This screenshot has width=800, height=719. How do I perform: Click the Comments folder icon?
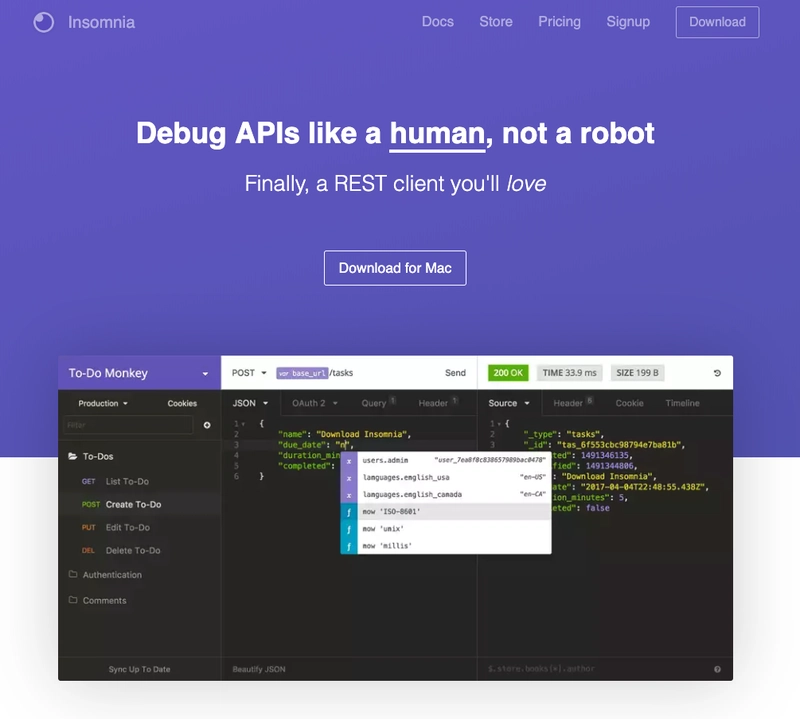(x=73, y=600)
